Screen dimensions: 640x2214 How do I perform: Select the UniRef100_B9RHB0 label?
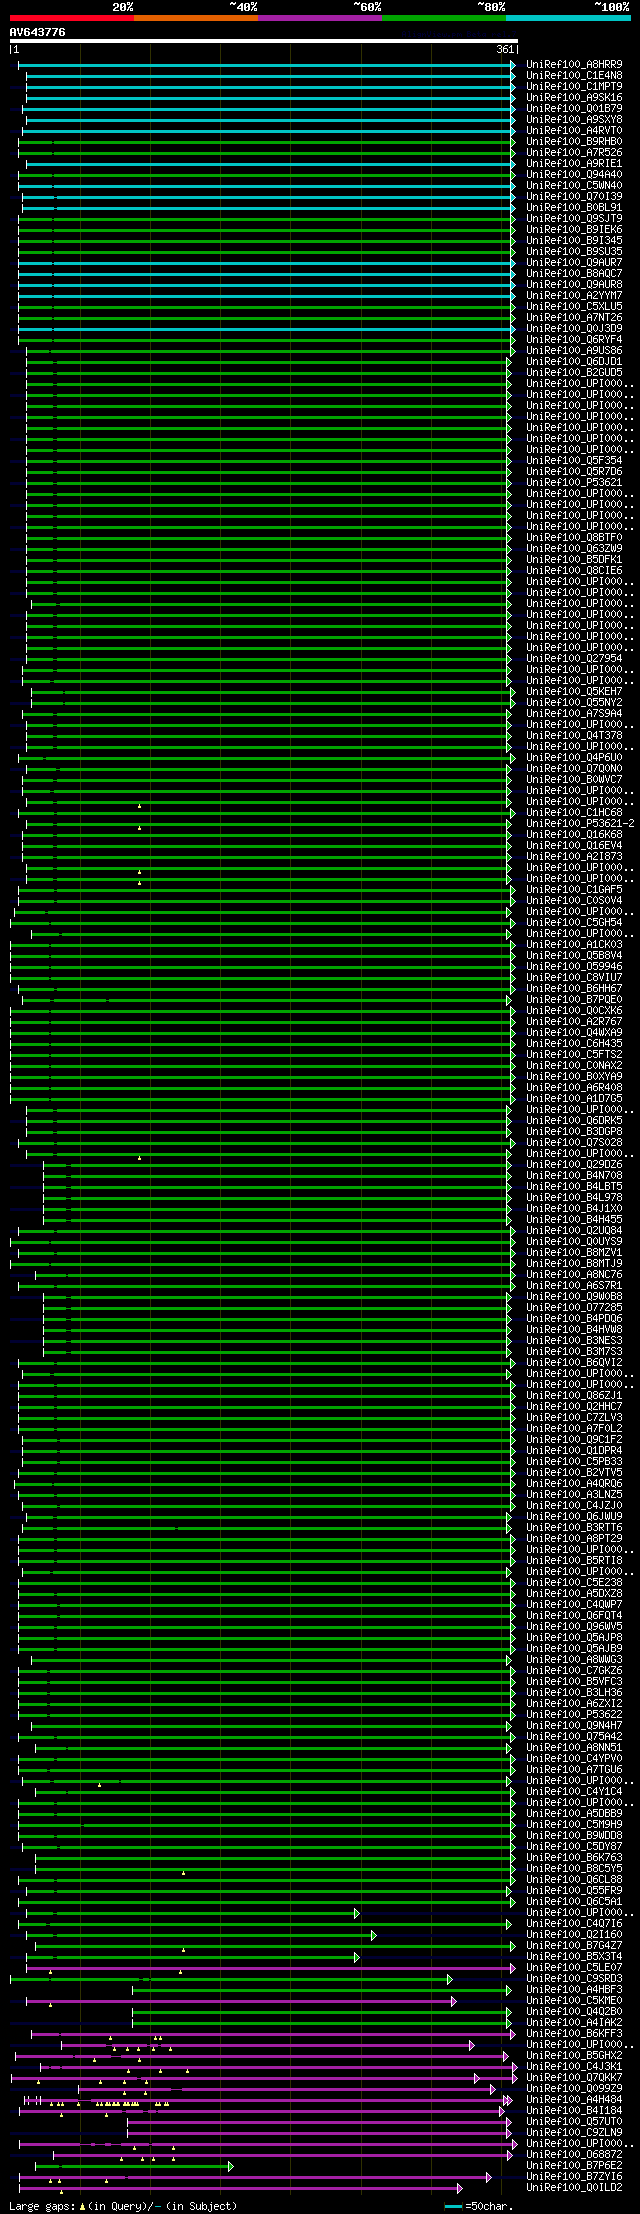(x=574, y=142)
